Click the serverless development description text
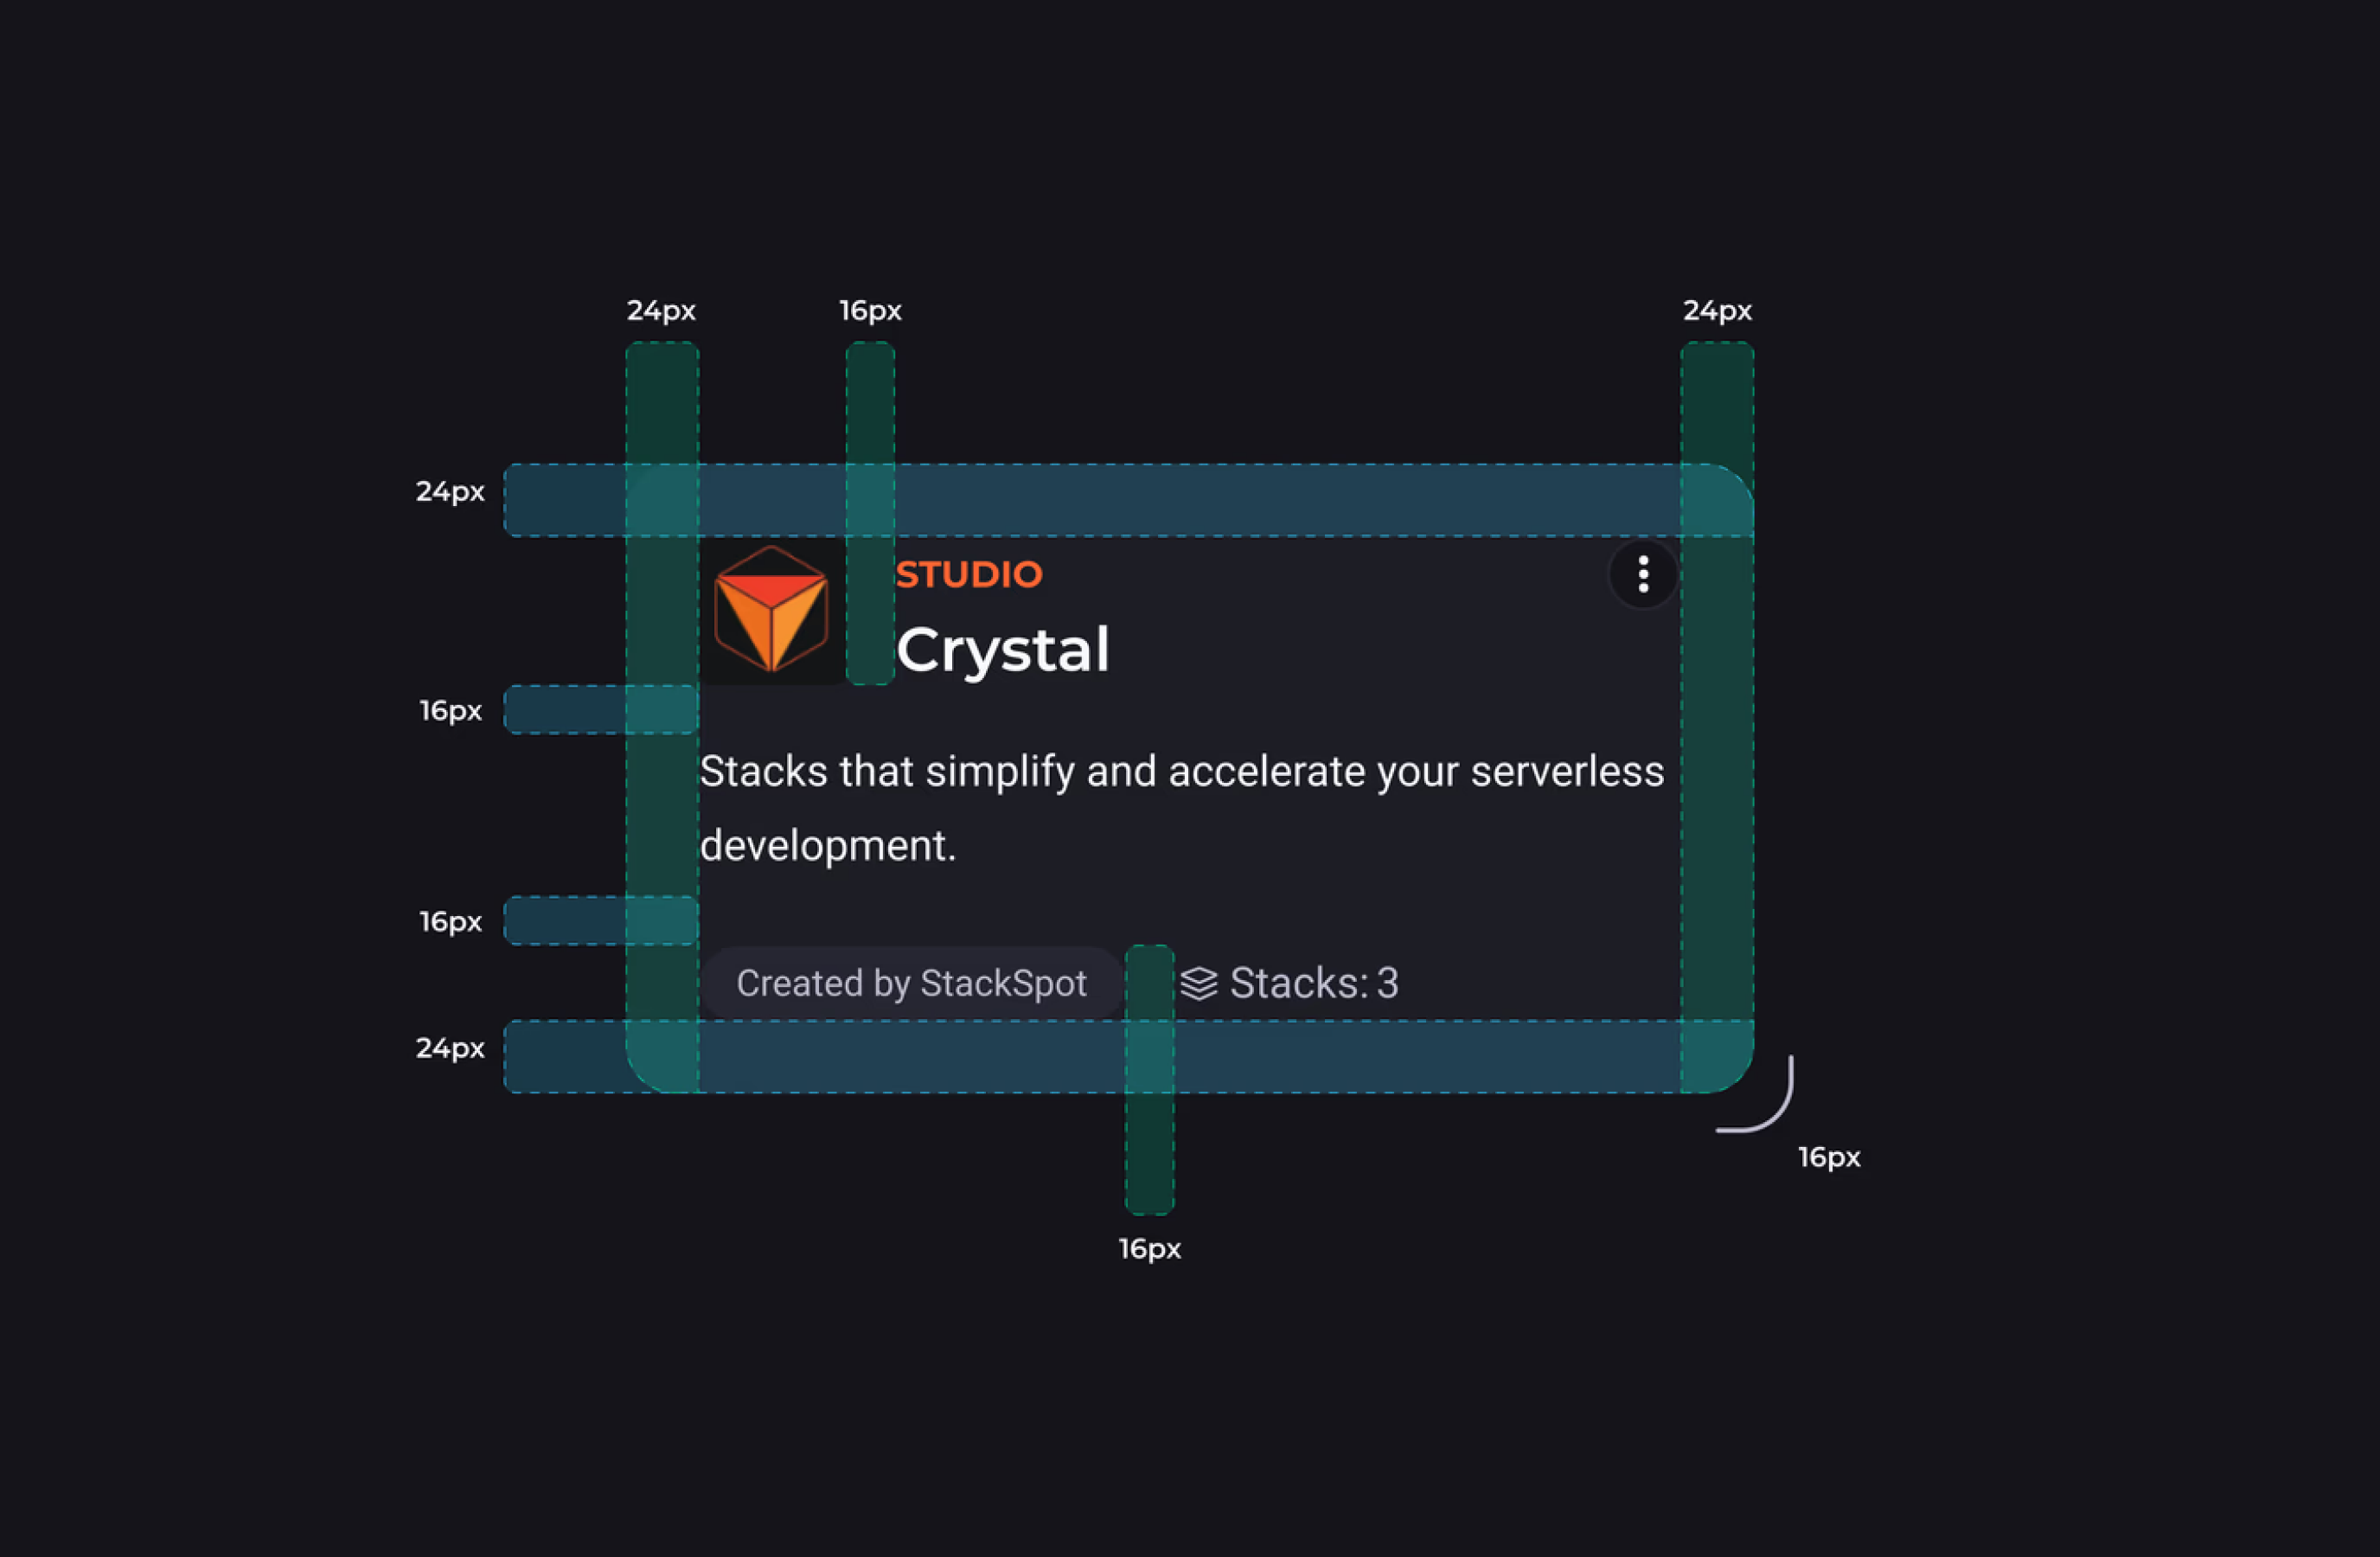2380x1557 pixels. click(x=1181, y=808)
